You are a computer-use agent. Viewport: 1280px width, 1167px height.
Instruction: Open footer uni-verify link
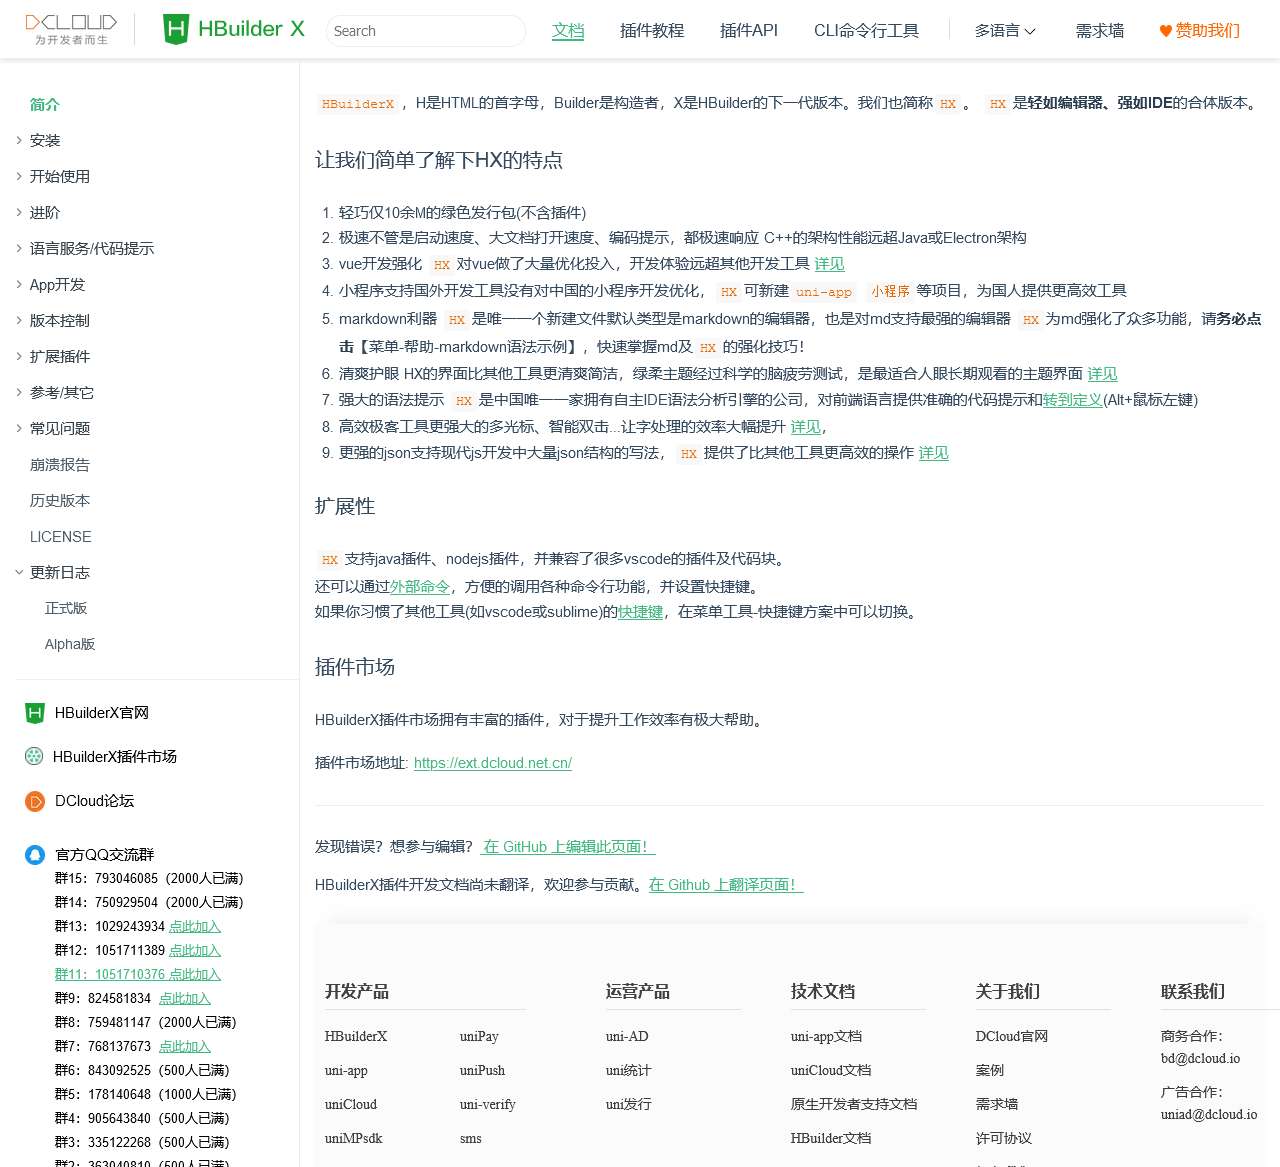[488, 1105]
